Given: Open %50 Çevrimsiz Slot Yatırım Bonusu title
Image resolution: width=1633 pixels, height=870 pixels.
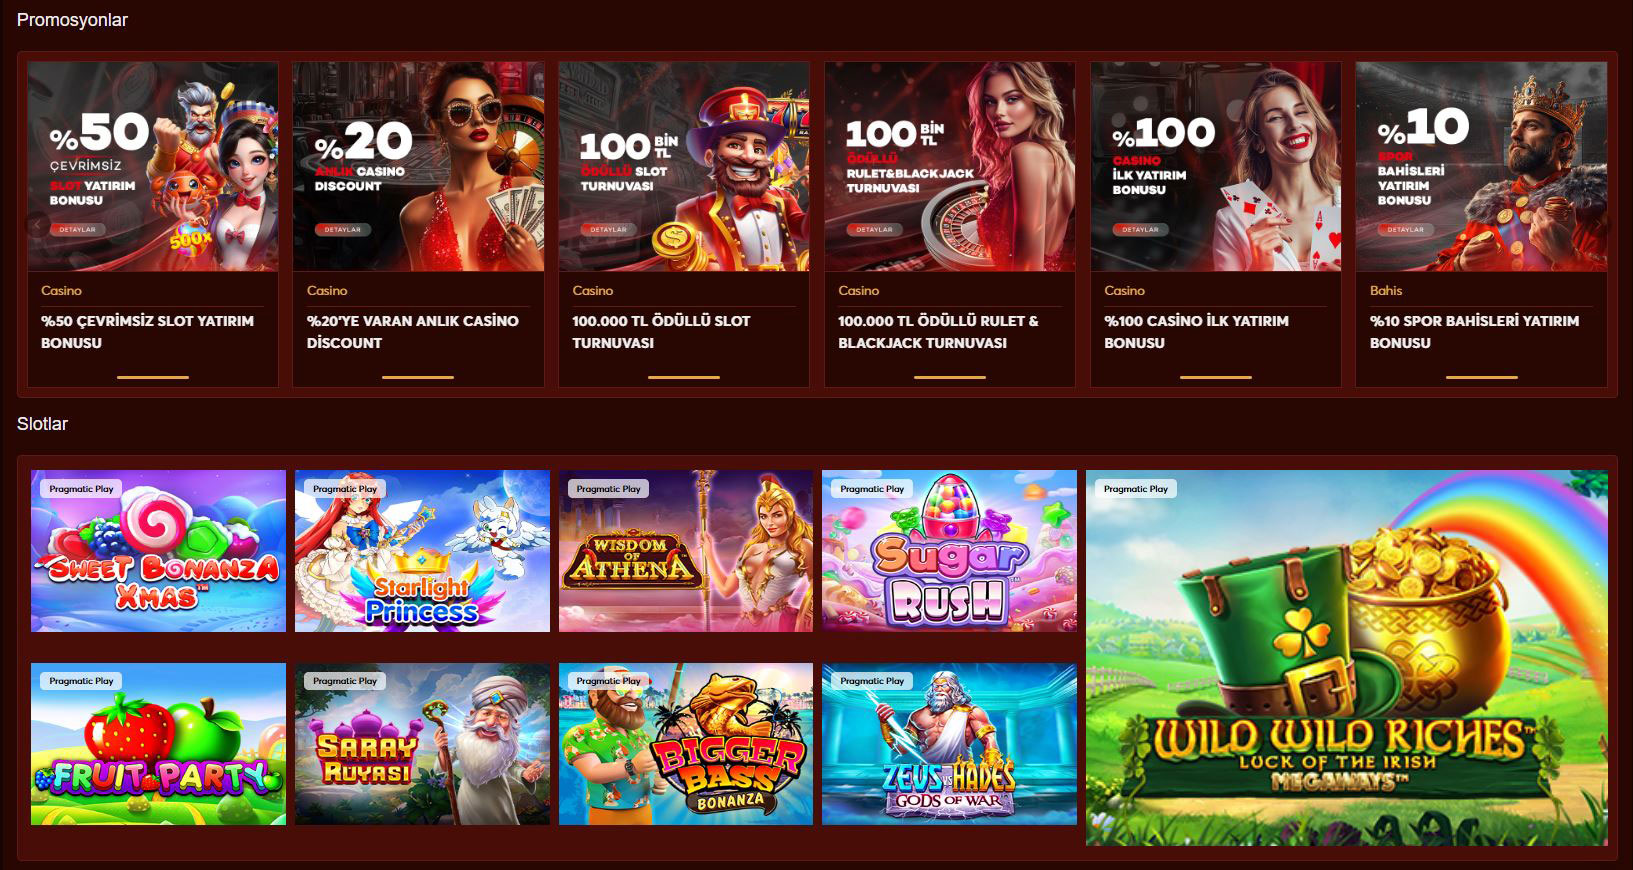Looking at the screenshot, I should tap(147, 332).
